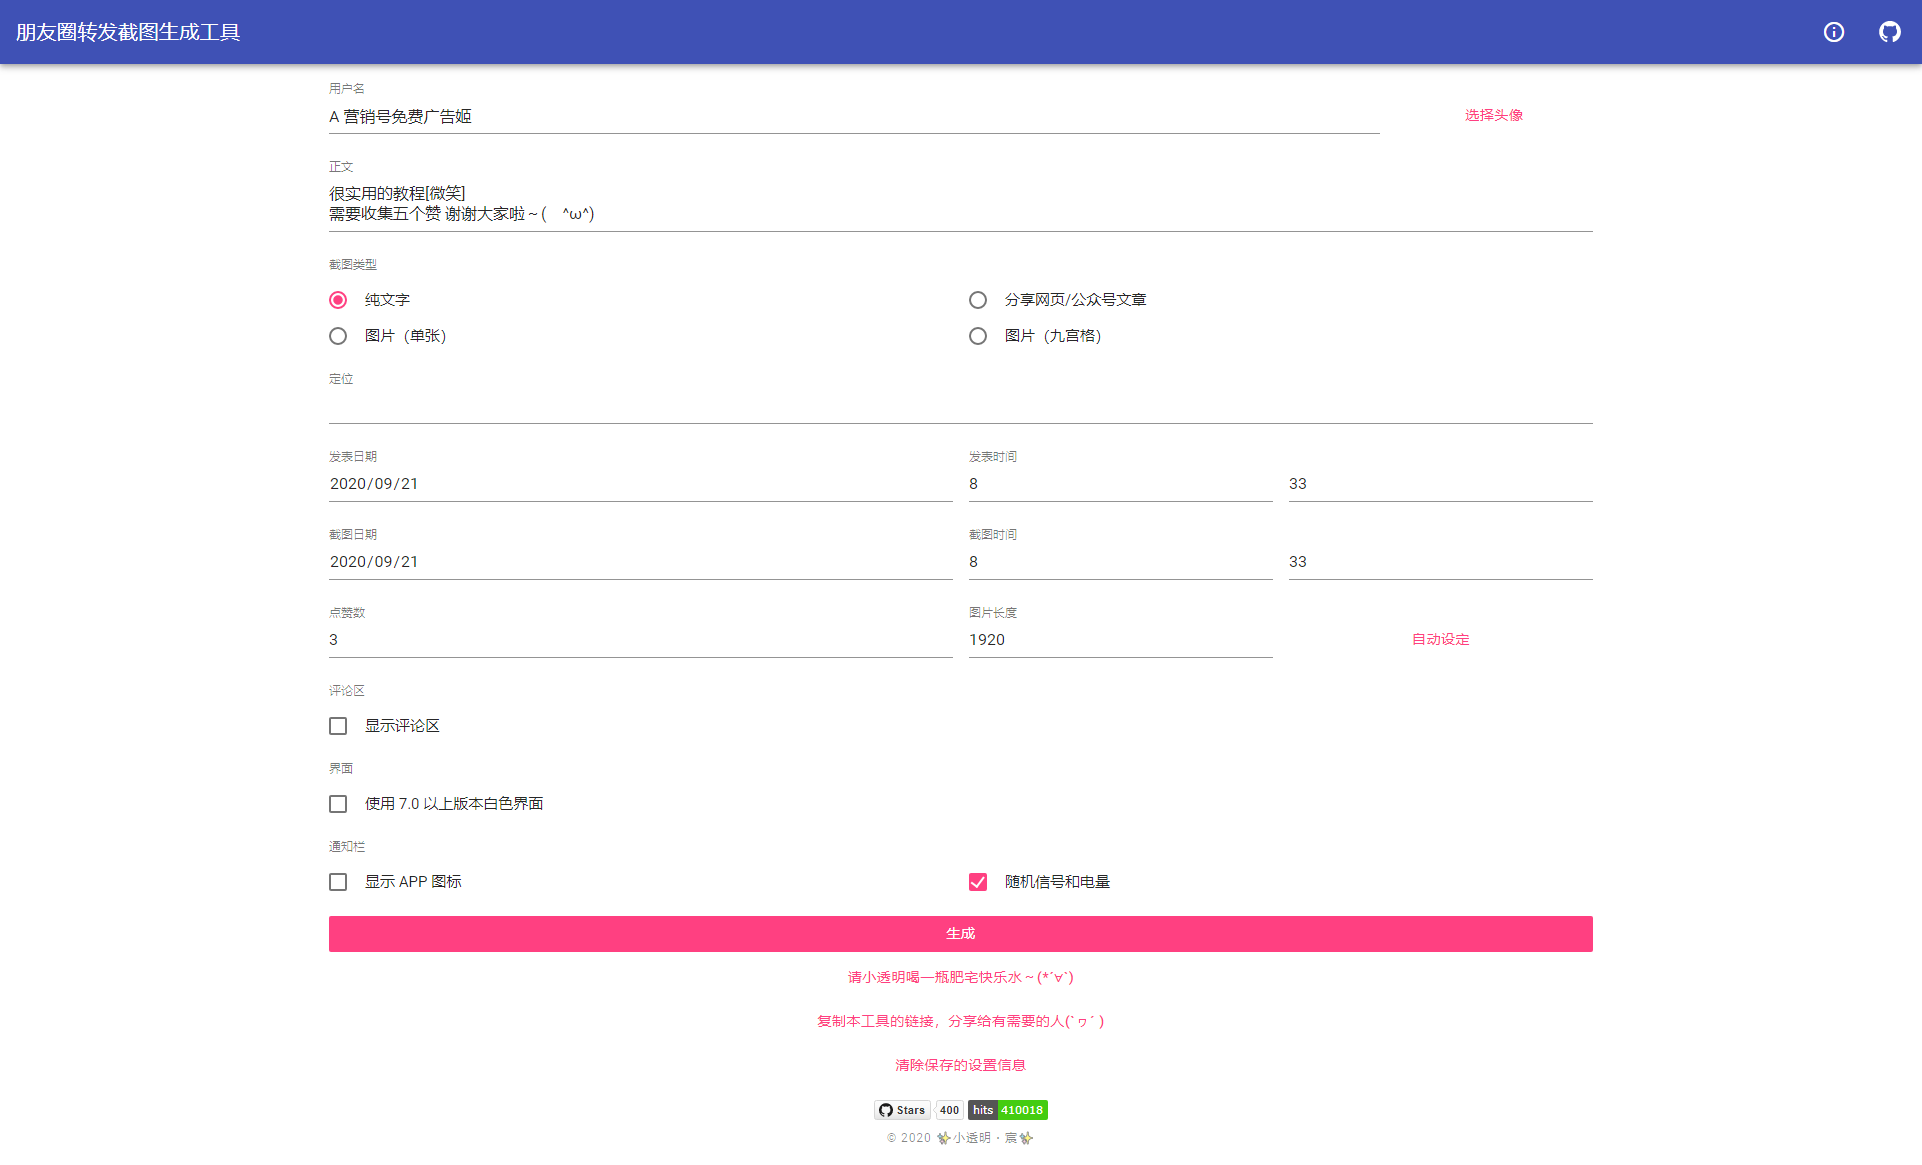Uncheck 随机信号和电量 checkbox

(978, 882)
